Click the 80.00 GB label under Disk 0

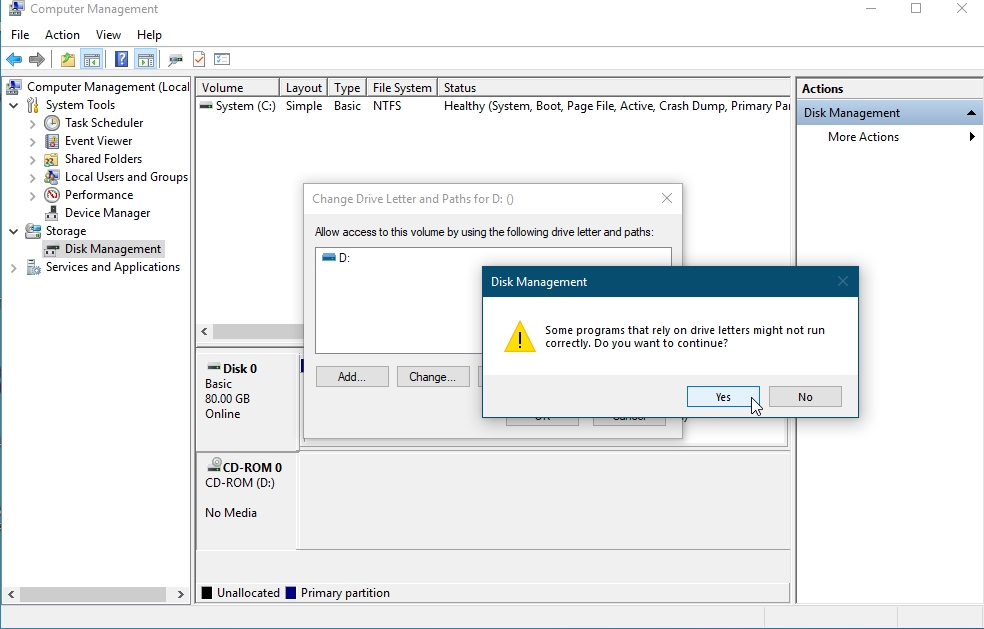pyautogui.click(x=227, y=399)
